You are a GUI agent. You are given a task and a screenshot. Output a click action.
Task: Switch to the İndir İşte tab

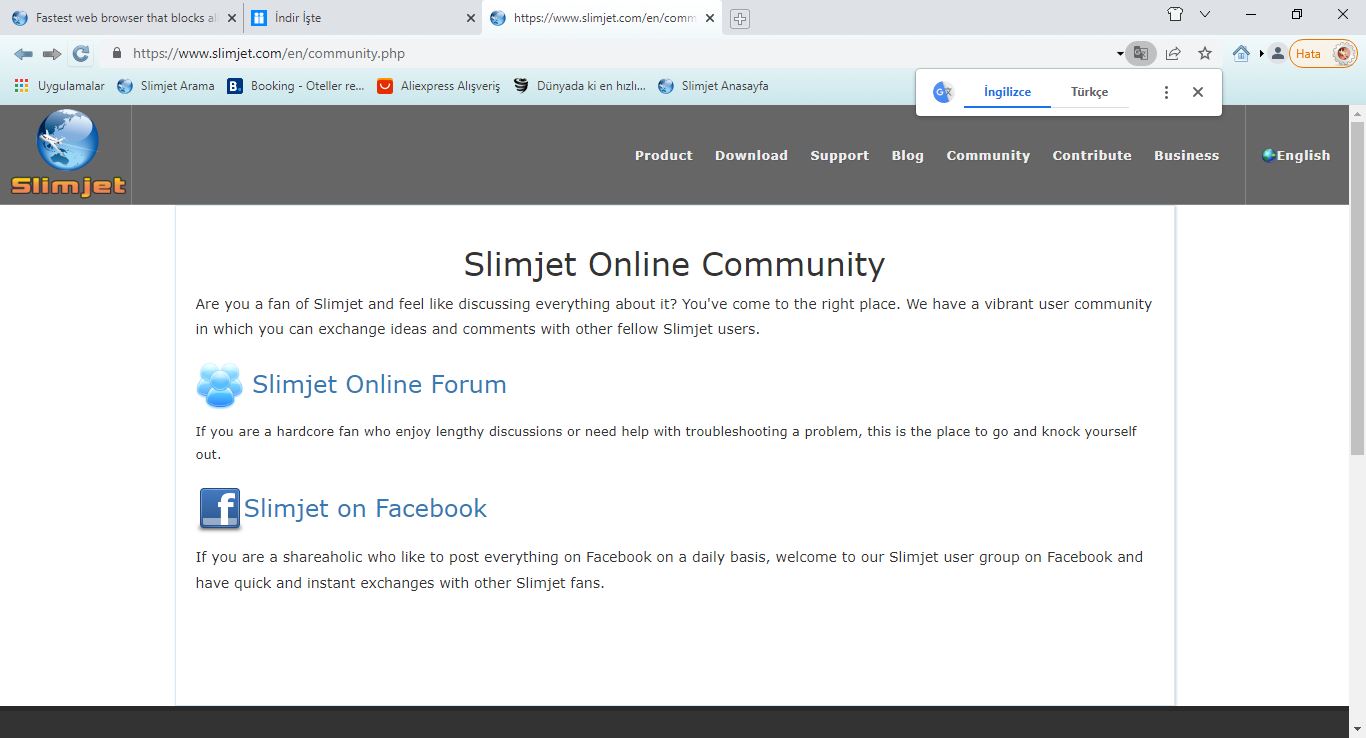362,18
